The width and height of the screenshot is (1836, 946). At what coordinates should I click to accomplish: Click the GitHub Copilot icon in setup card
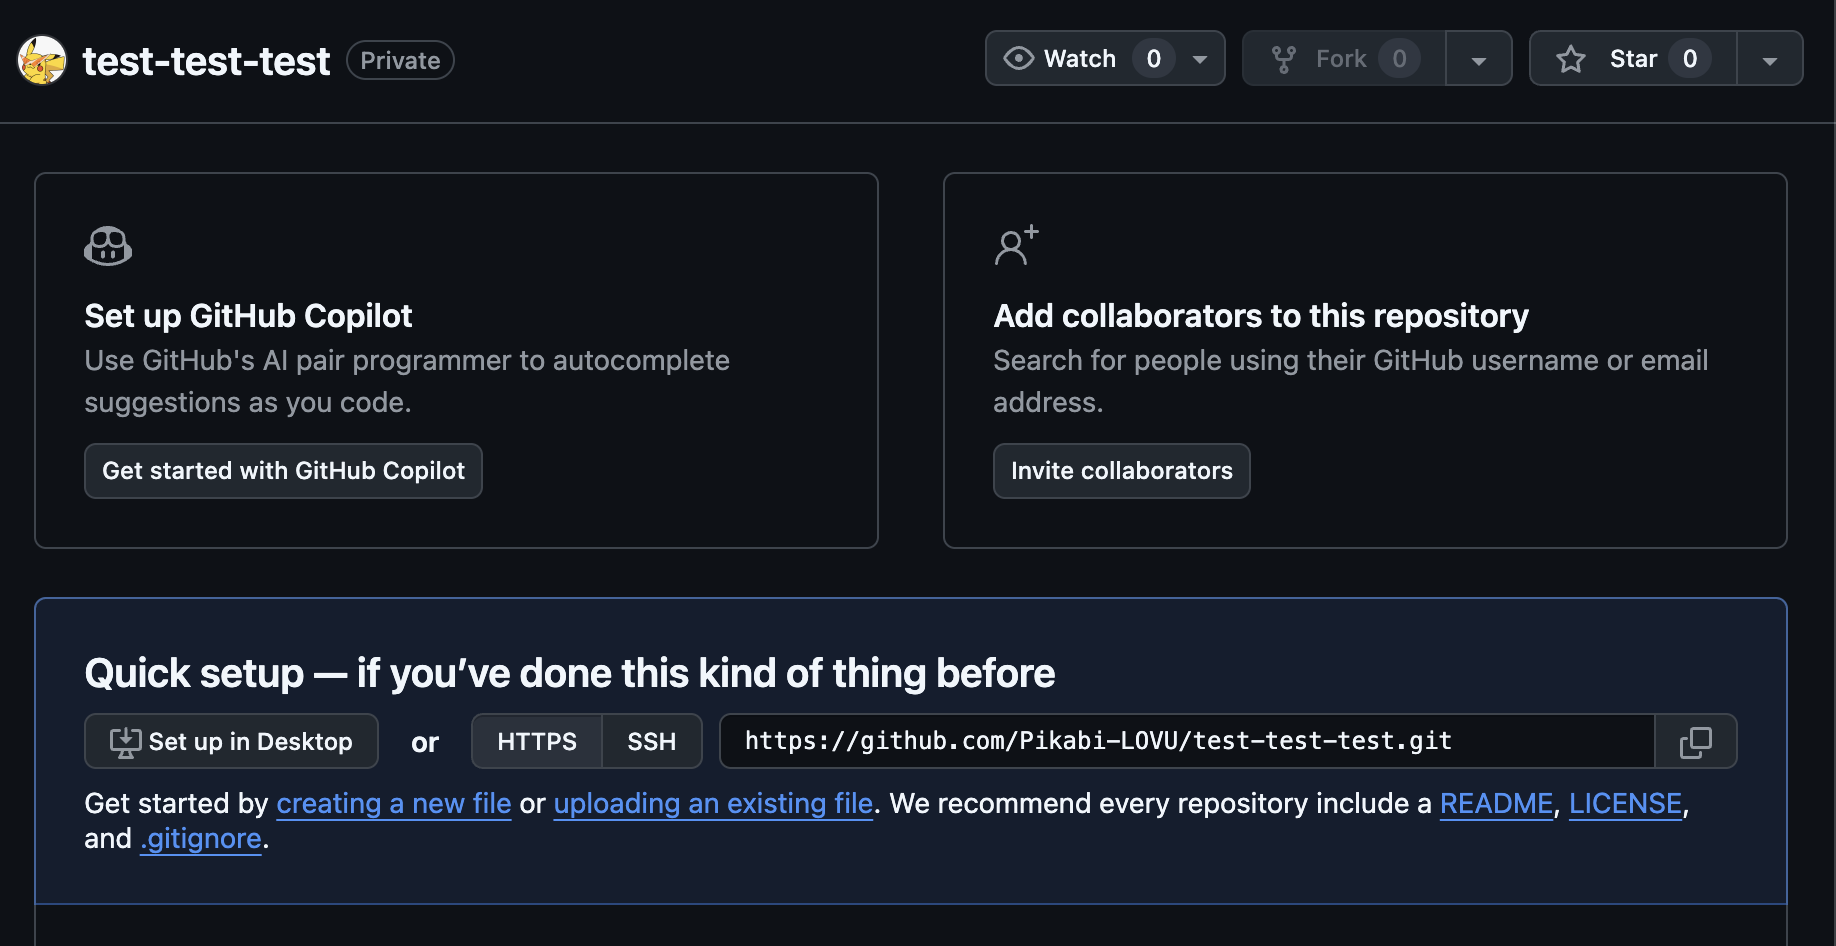(x=108, y=246)
